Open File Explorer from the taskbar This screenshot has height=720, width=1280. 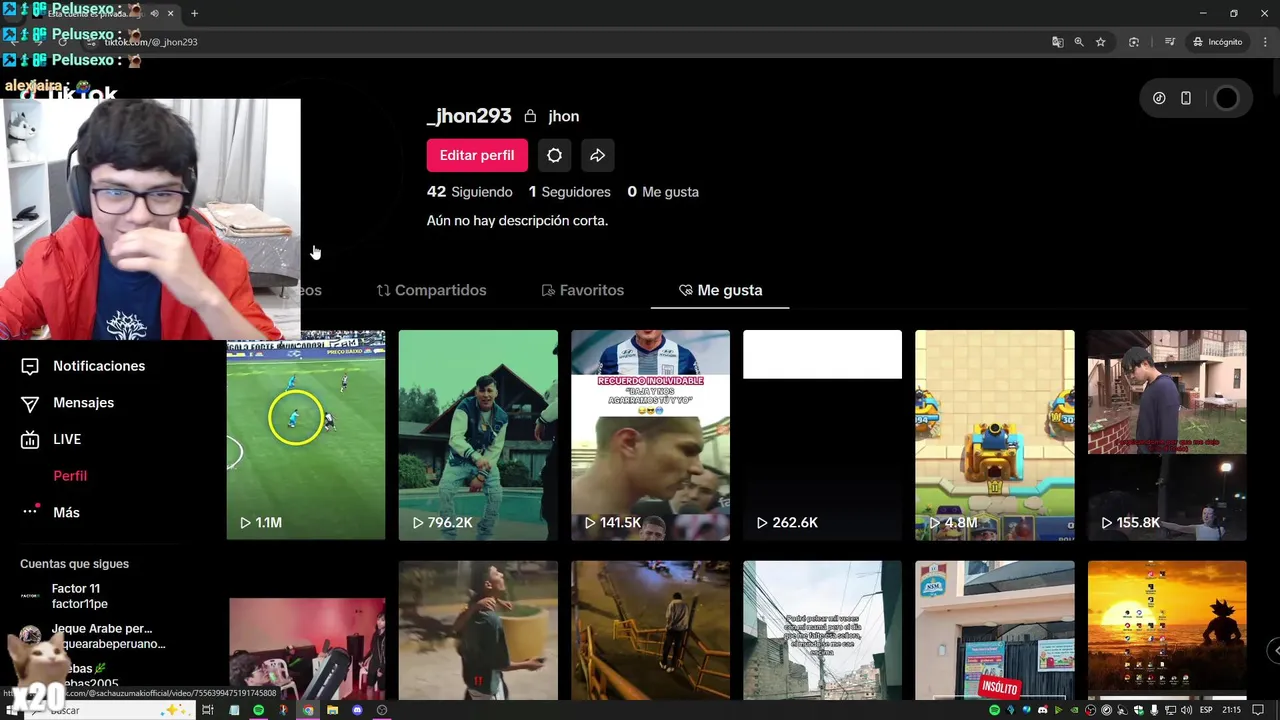[x=333, y=710]
